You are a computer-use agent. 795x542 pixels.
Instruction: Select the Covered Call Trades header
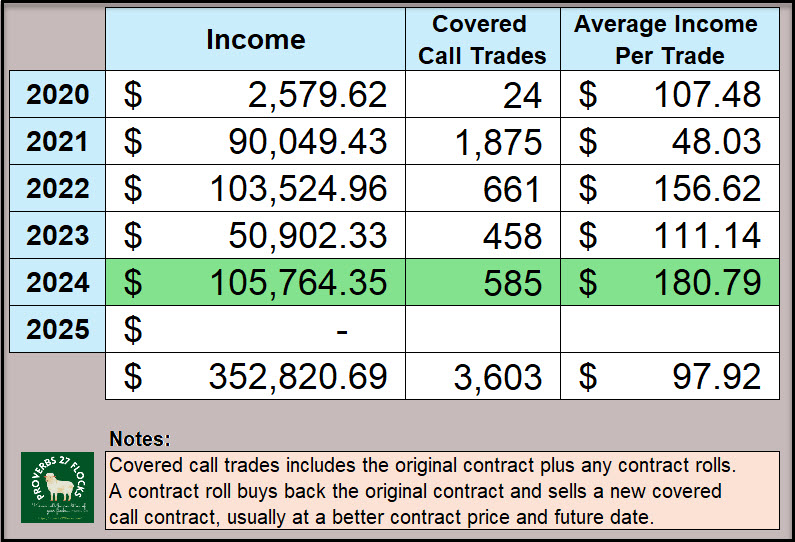point(482,39)
